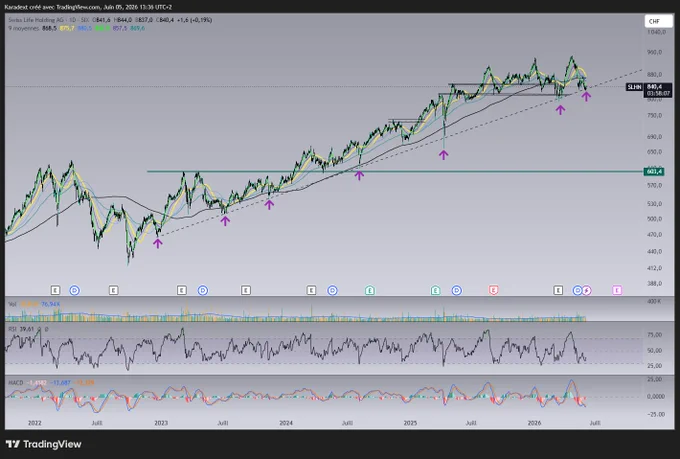Open the pink upcoming earnings marker
This screenshot has width=680, height=459.
617,290
